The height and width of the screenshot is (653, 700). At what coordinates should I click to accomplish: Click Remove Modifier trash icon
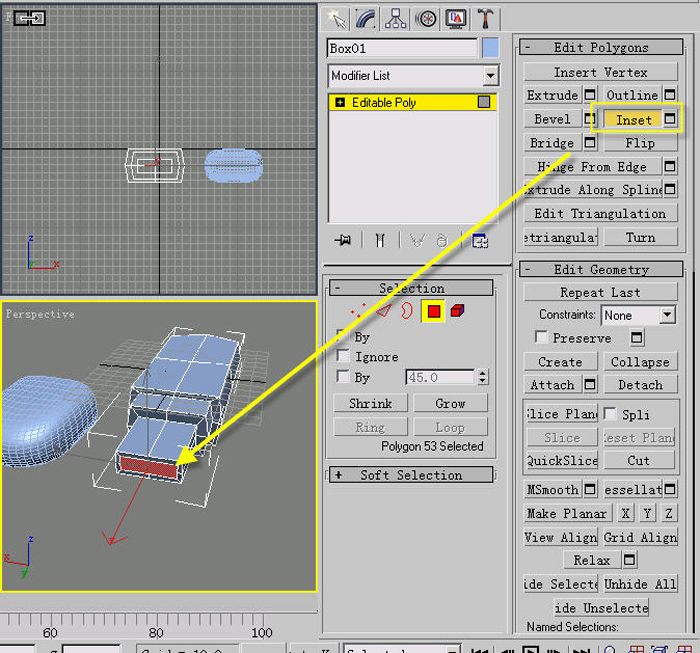(442, 241)
